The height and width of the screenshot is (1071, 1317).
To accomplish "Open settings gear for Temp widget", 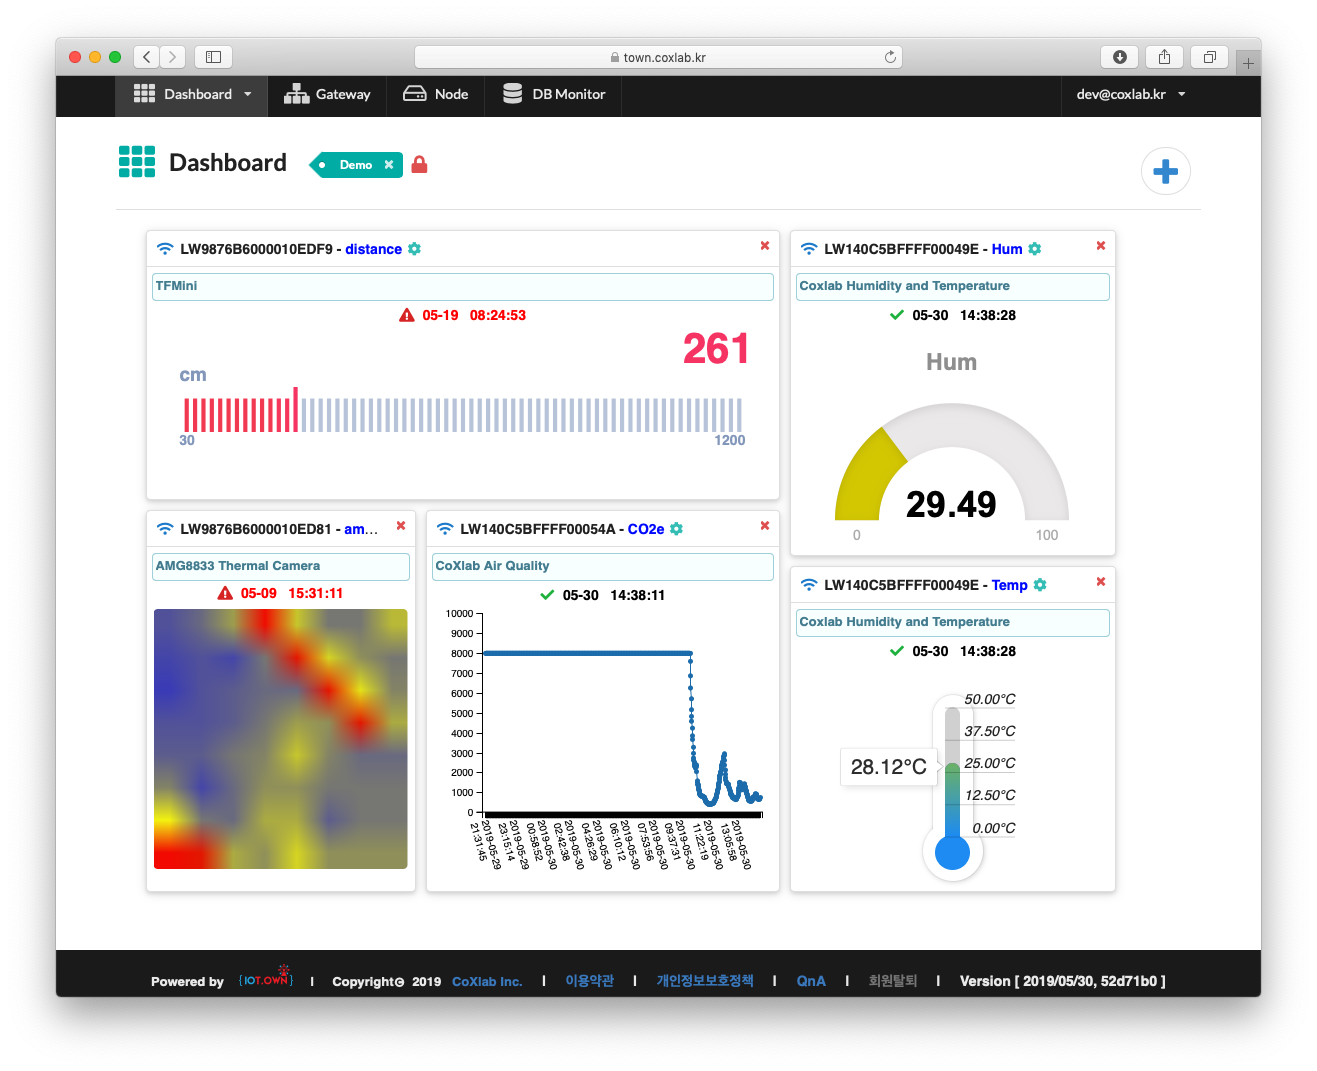I will (1040, 585).
